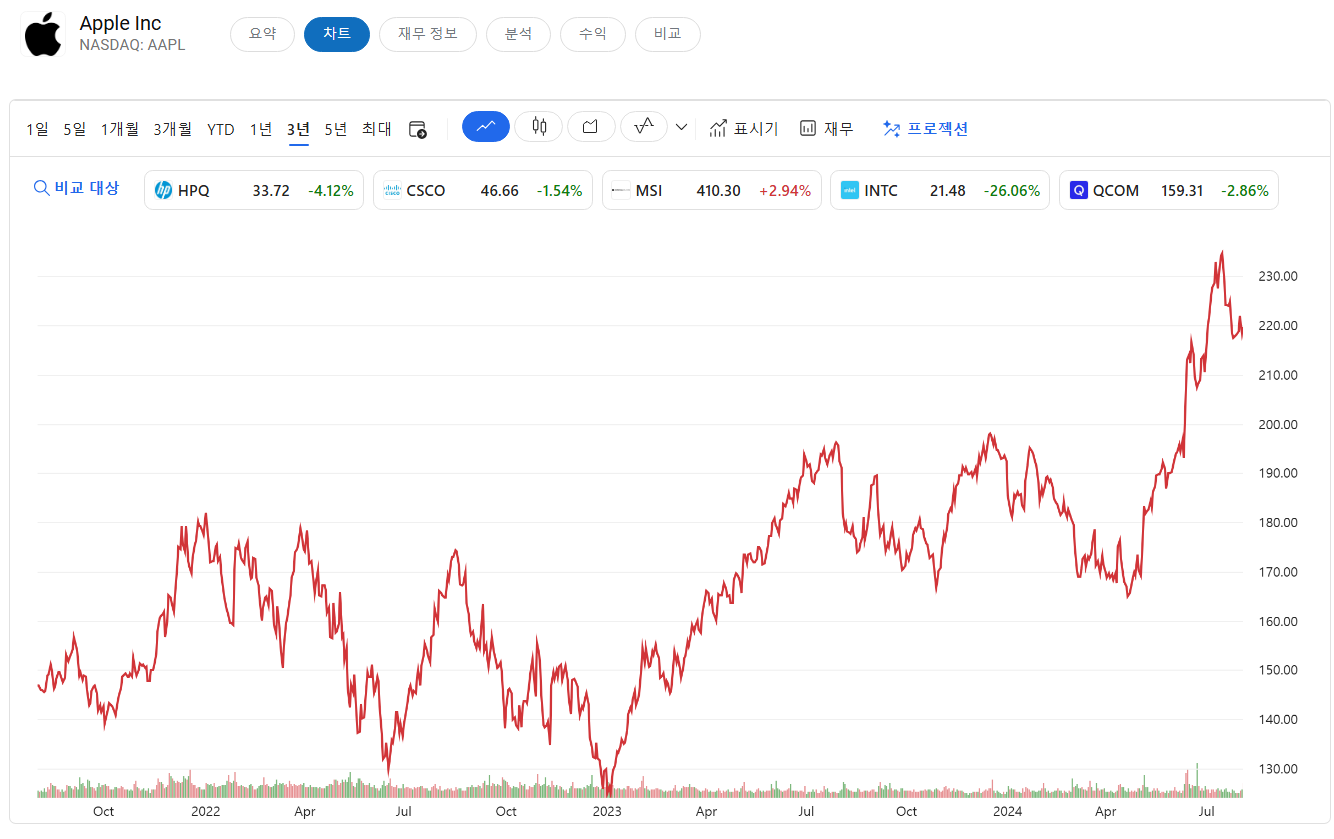Click the 200.00 price axis label
The height and width of the screenshot is (839, 1334).
click(1277, 424)
